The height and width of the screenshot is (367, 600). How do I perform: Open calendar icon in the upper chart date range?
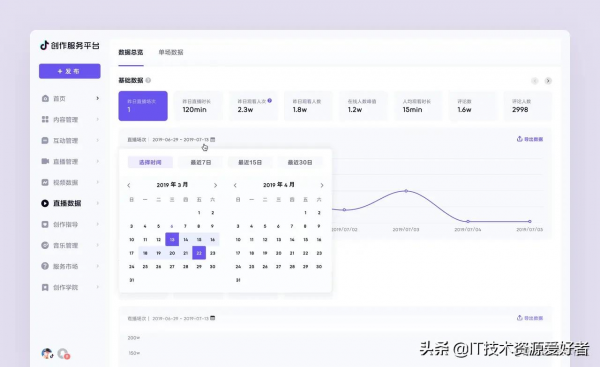click(x=213, y=139)
